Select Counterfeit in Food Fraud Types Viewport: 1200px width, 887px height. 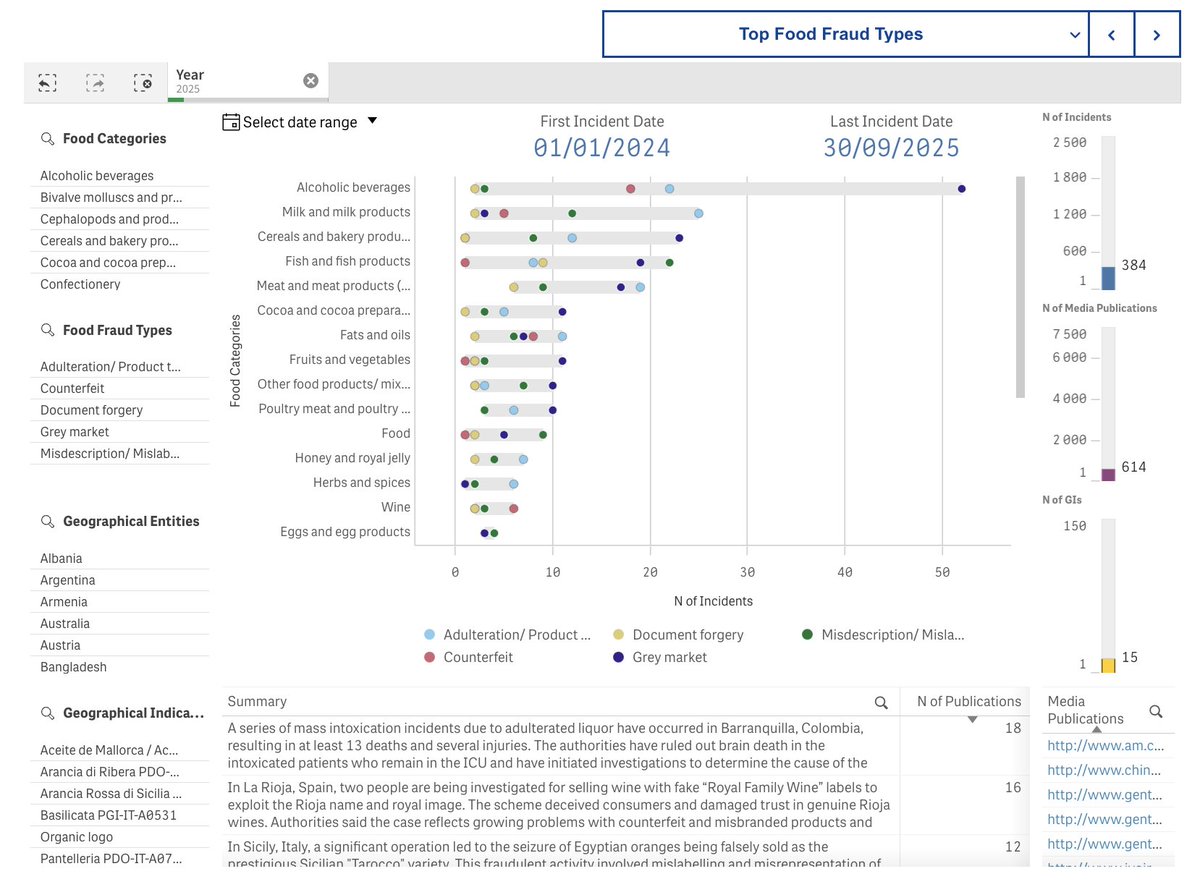click(71, 387)
